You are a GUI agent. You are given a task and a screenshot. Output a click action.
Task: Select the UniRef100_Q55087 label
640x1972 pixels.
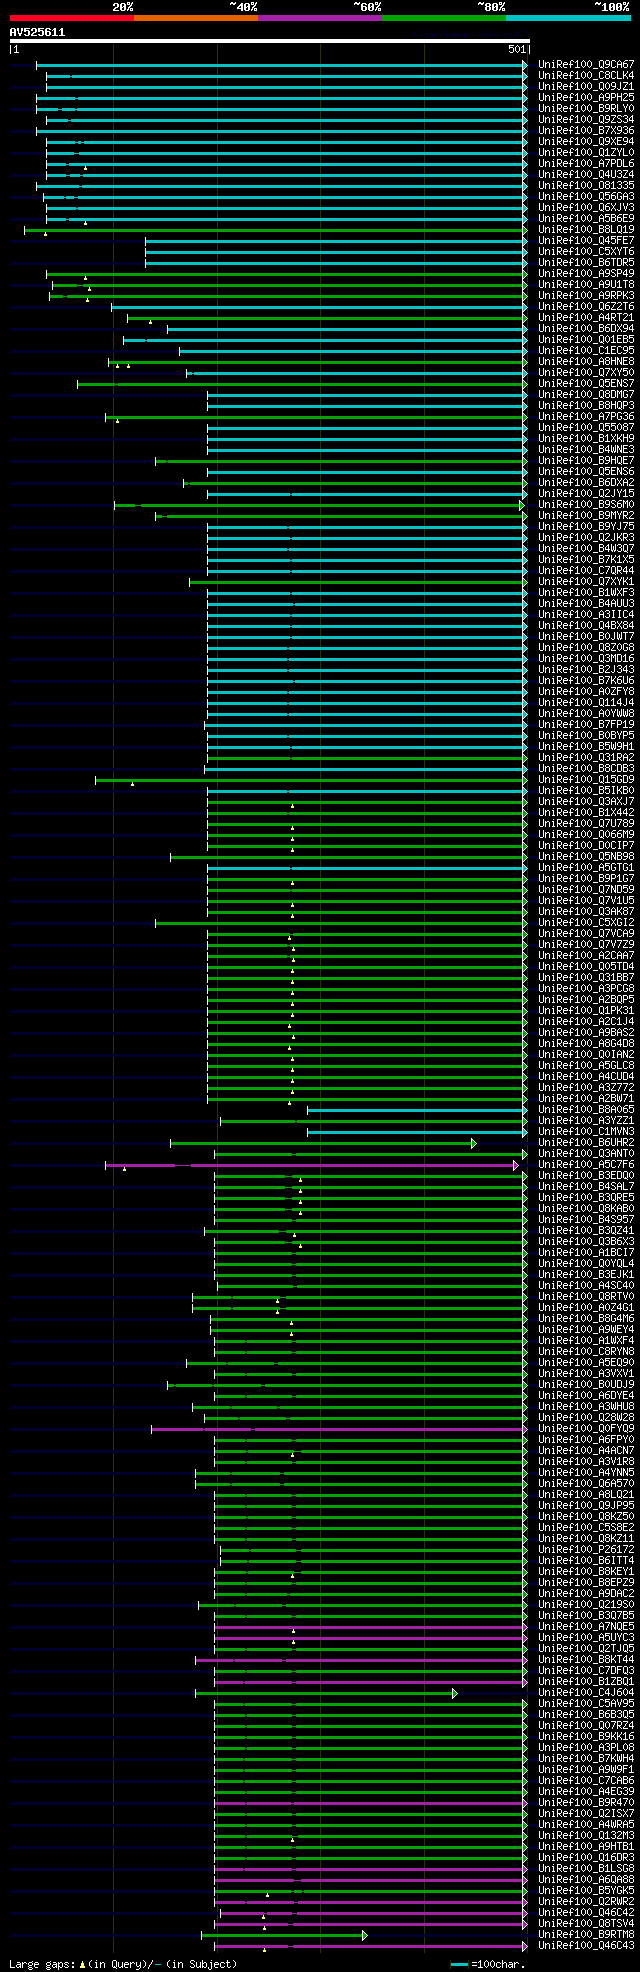pos(586,428)
